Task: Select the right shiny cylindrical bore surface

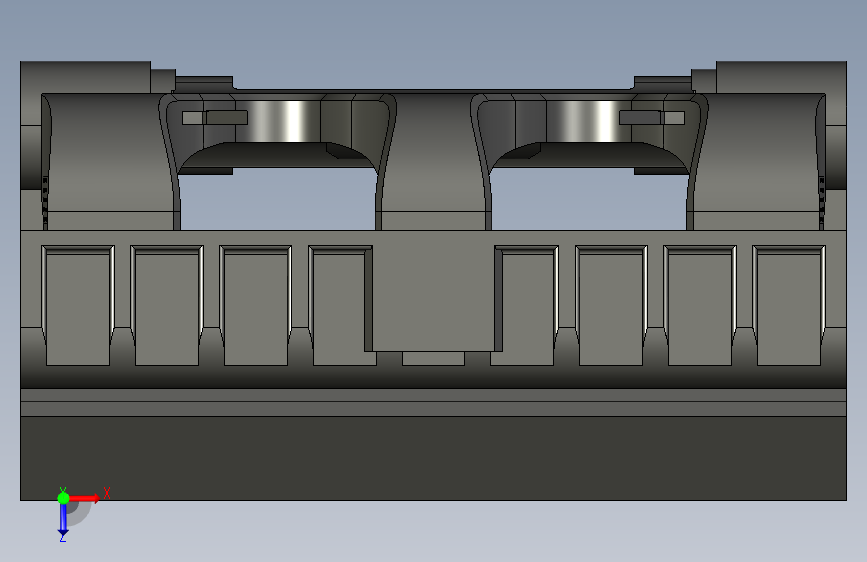Action: click(x=589, y=121)
